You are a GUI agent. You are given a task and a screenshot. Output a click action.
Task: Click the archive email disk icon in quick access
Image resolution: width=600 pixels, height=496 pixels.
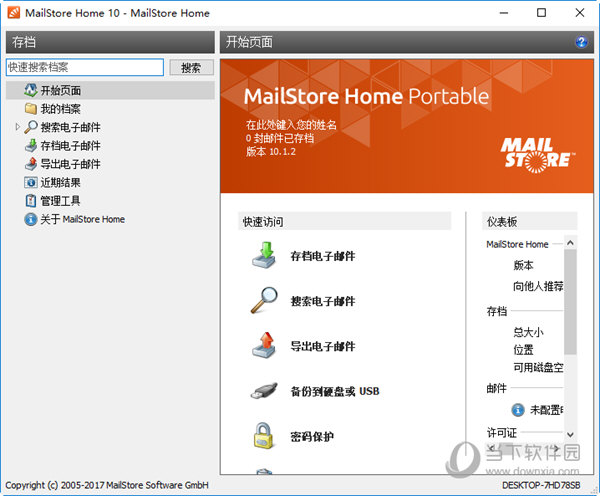click(x=263, y=256)
